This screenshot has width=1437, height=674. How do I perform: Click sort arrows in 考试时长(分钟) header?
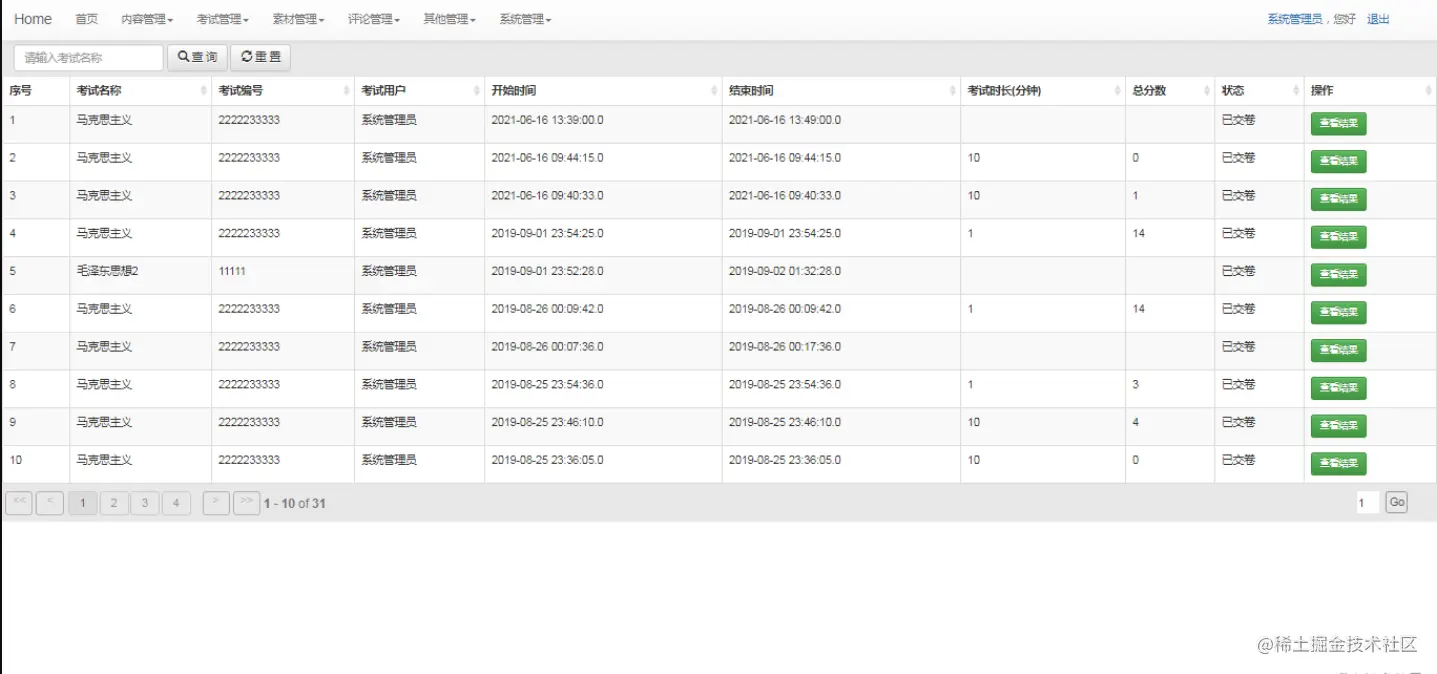[1117, 91]
